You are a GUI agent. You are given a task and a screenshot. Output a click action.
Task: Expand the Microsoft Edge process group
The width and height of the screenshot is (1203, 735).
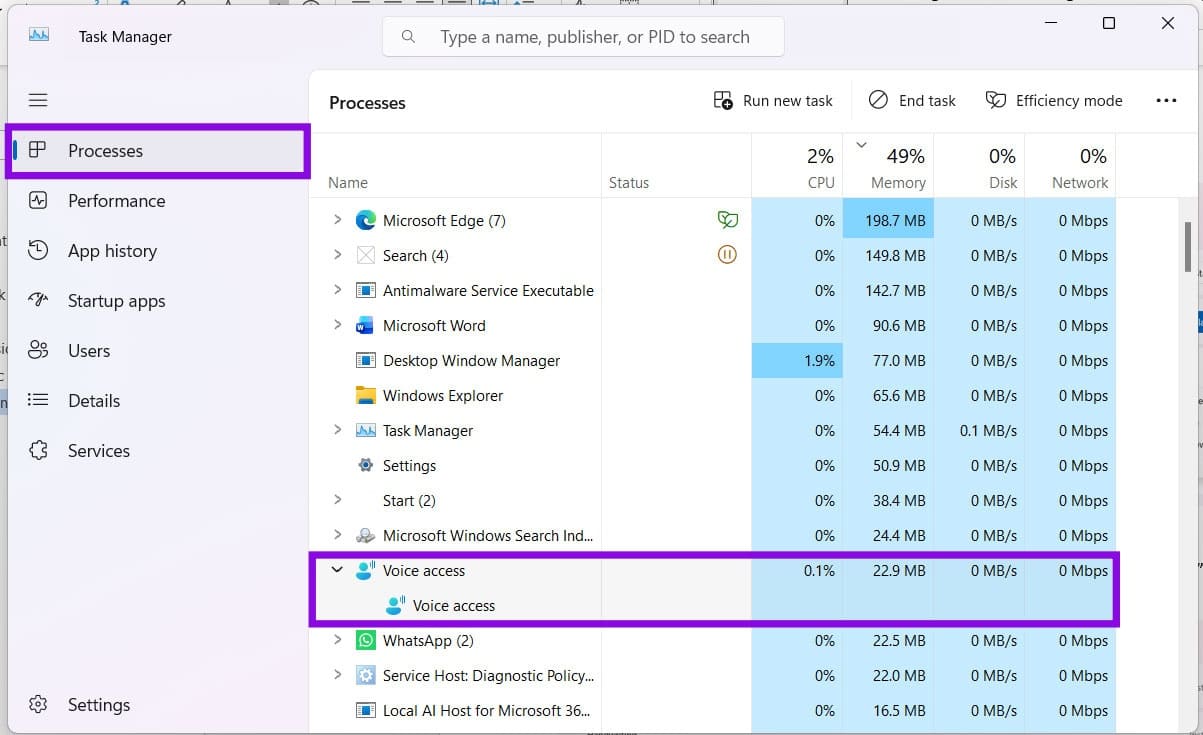click(337, 220)
